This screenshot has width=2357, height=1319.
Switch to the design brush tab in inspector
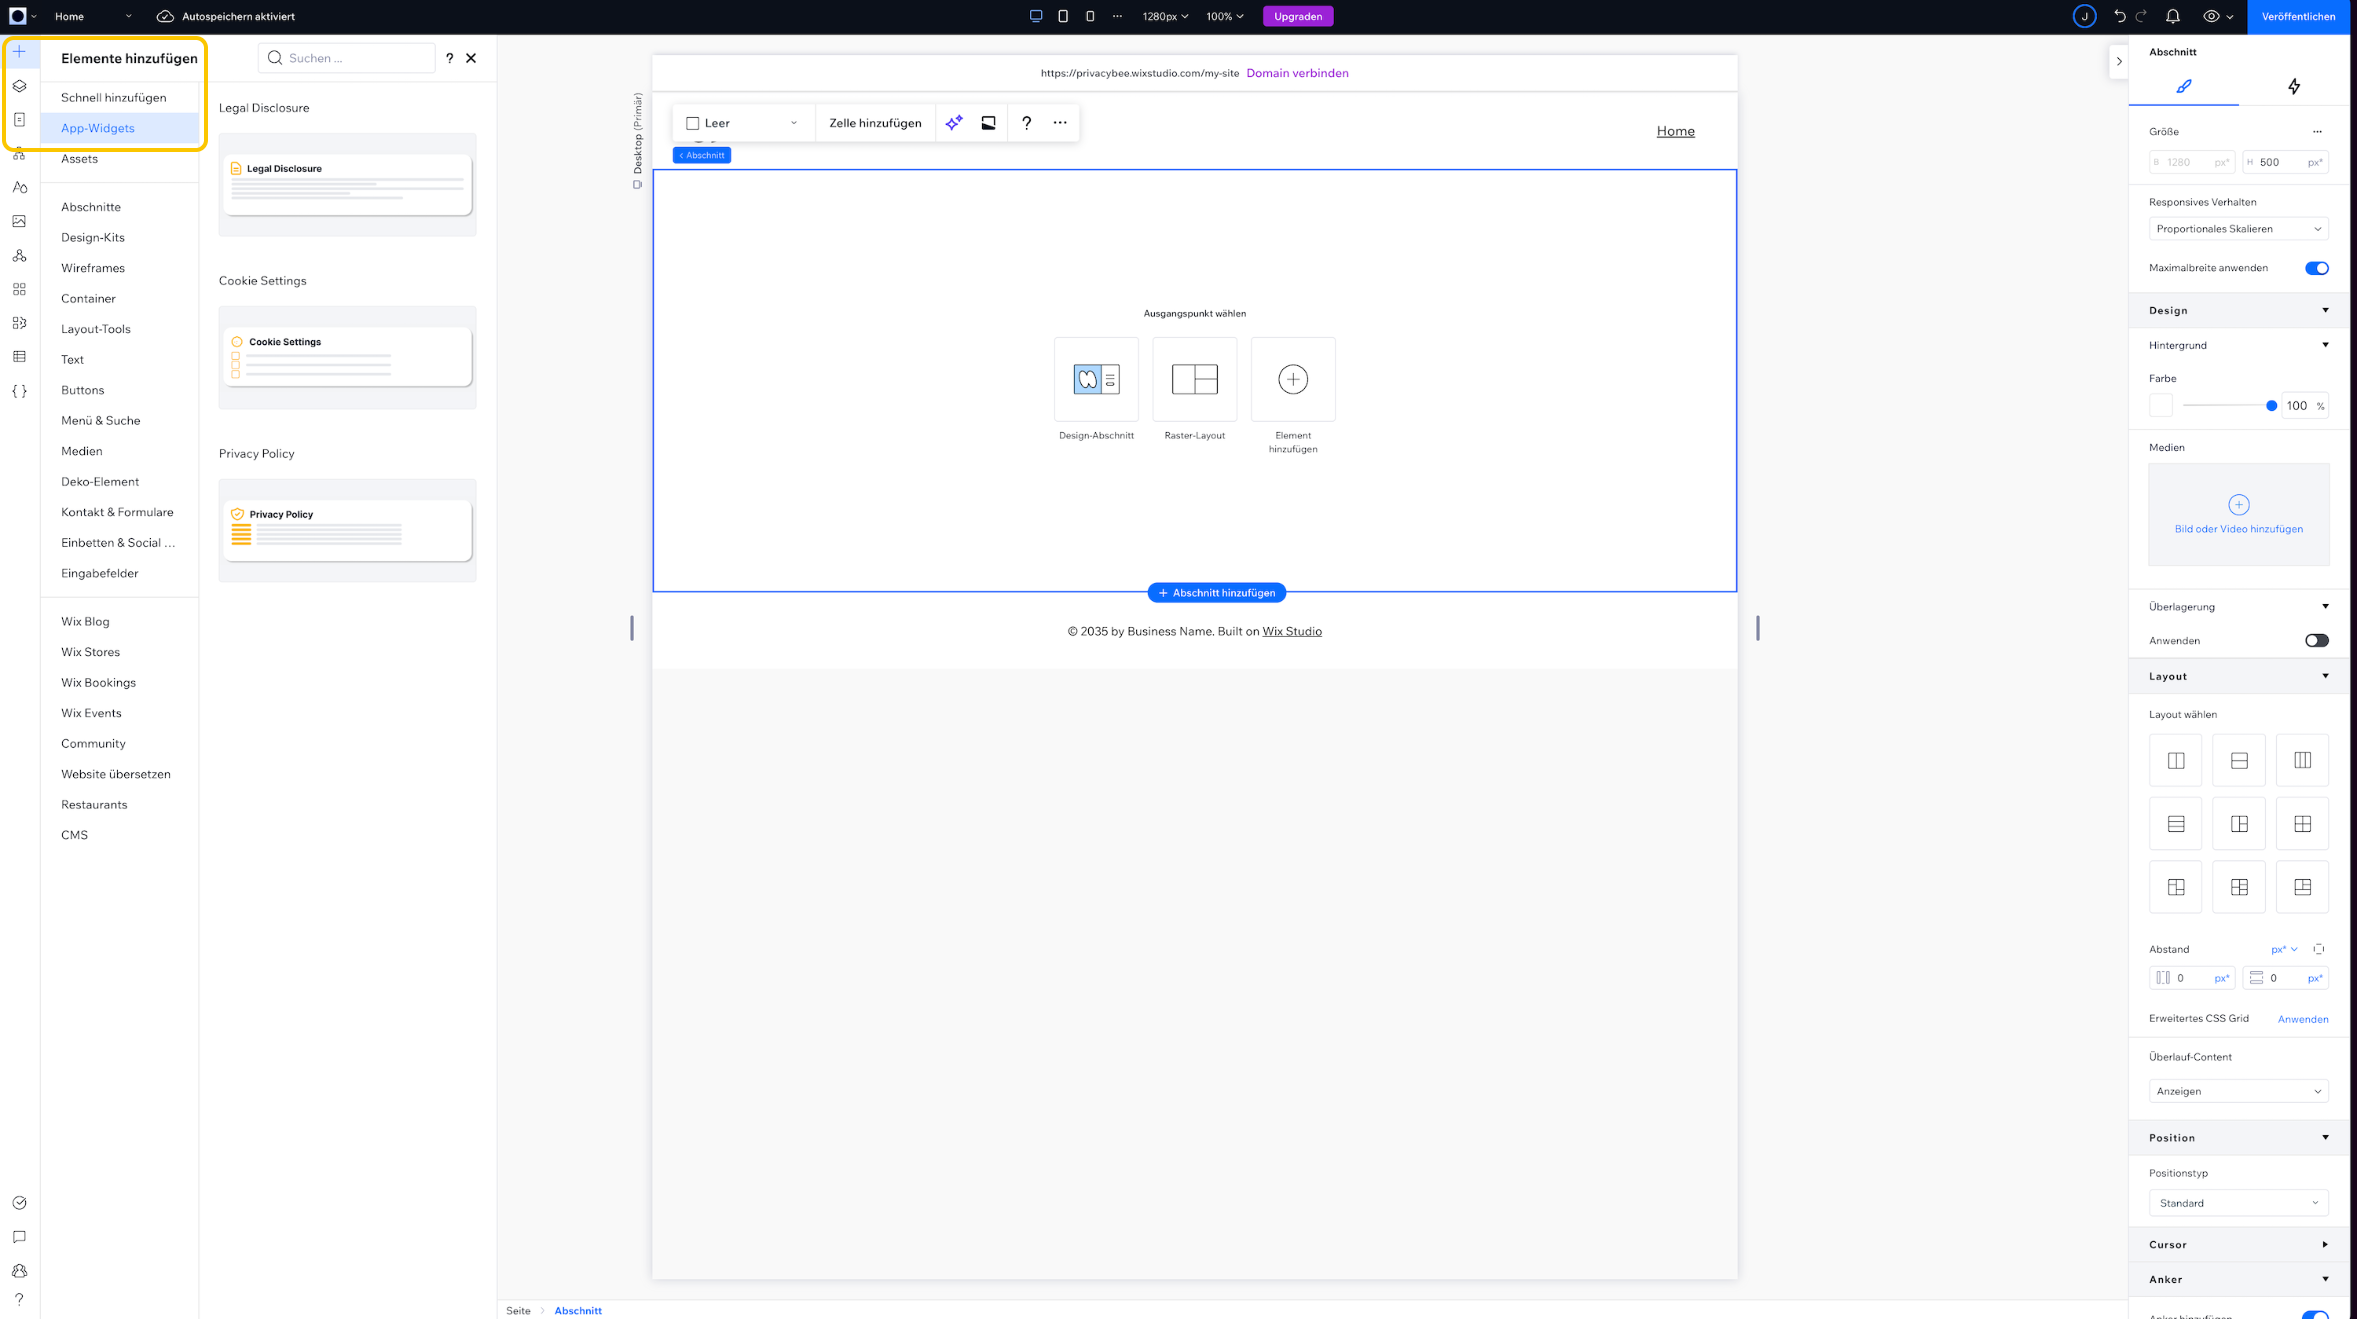[x=2183, y=87]
